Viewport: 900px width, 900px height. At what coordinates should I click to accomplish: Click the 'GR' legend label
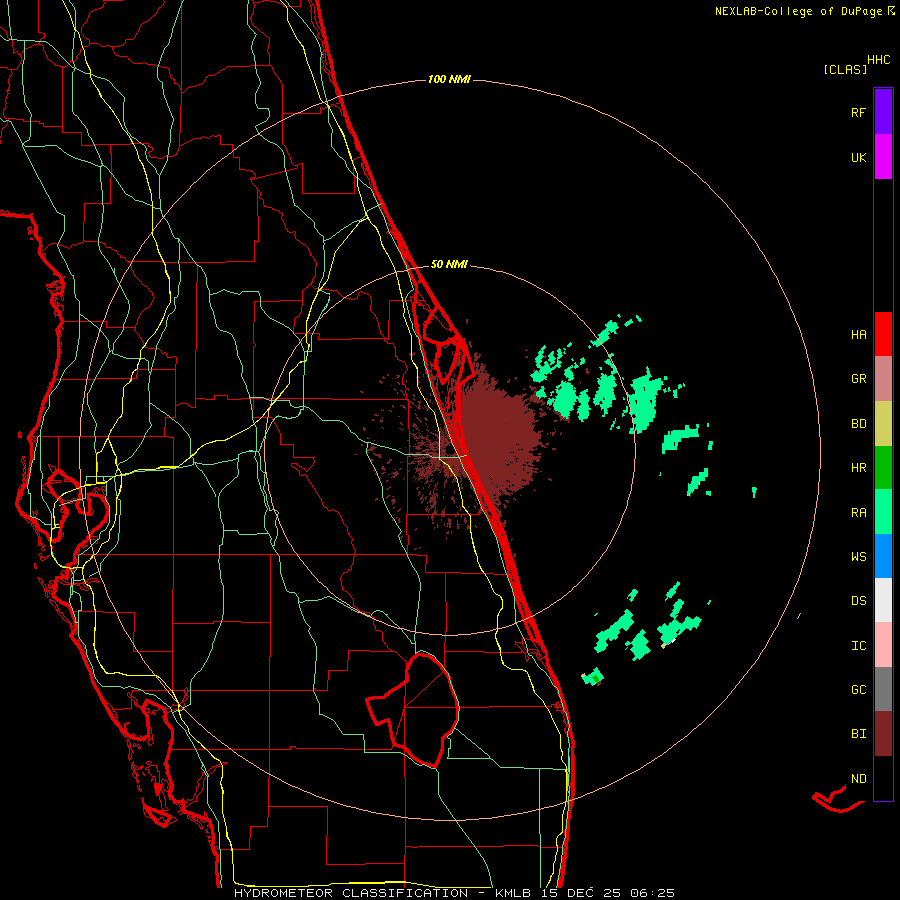tap(858, 379)
